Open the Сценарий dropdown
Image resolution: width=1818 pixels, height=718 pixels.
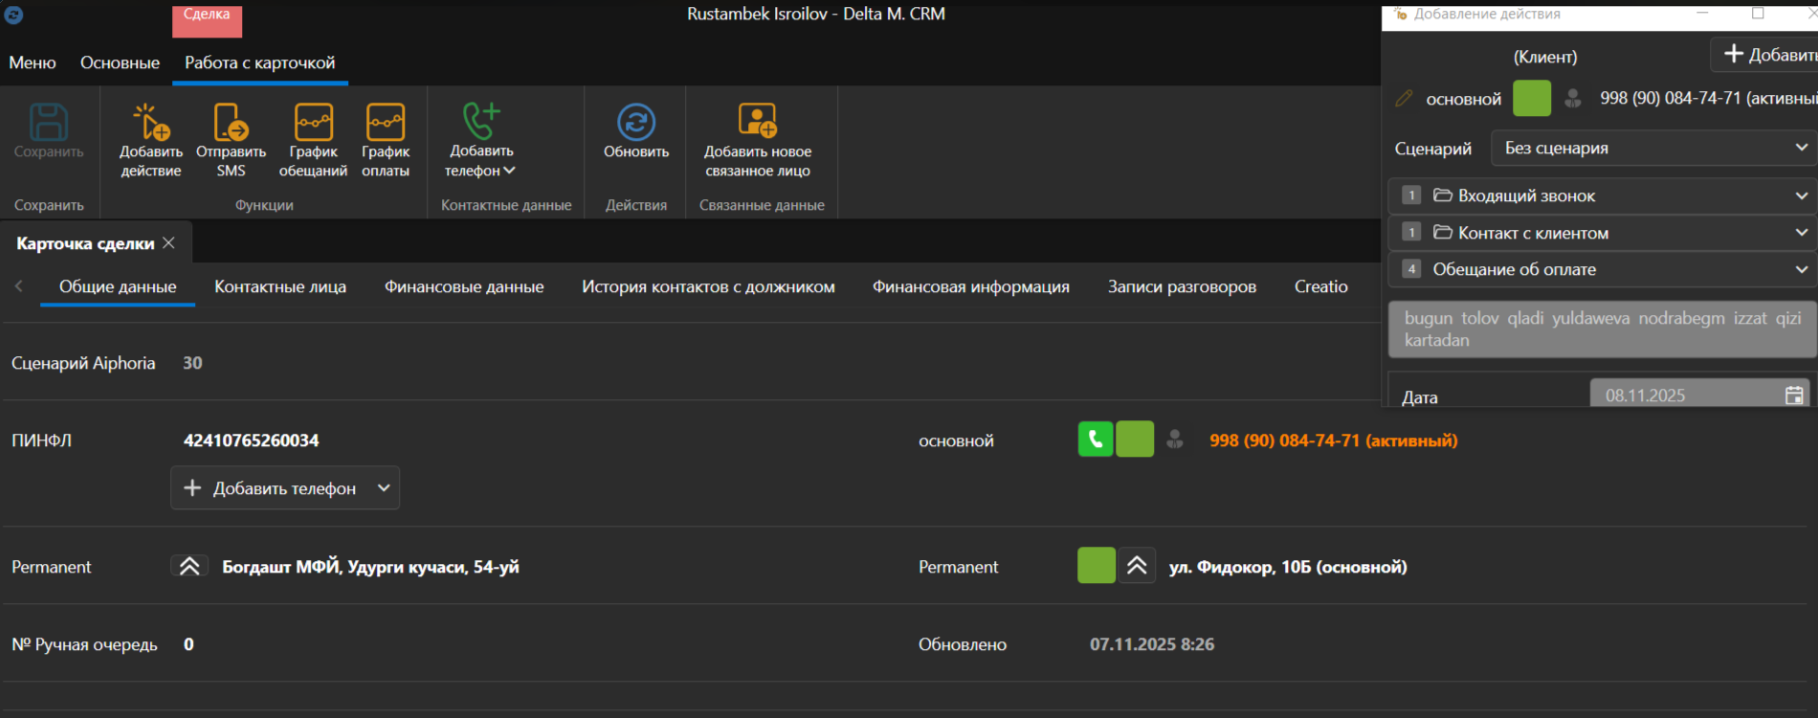pos(1652,148)
